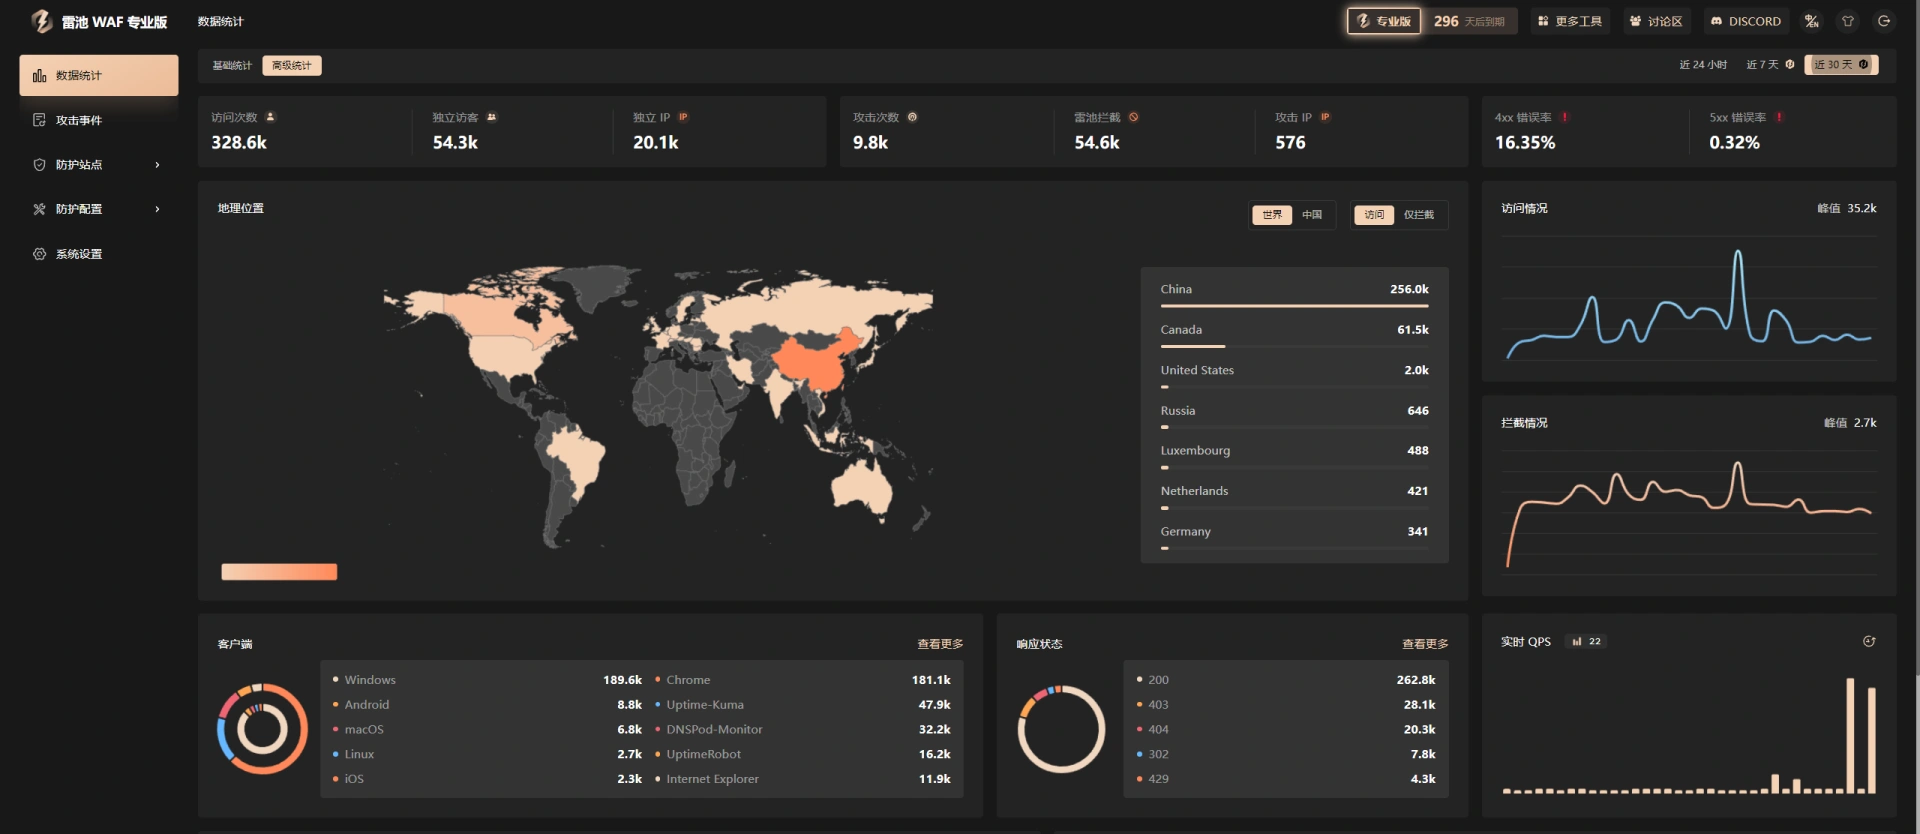Open 攻击事件 in the sidebar
Screen dimensions: 1920x834
[x=99, y=120]
